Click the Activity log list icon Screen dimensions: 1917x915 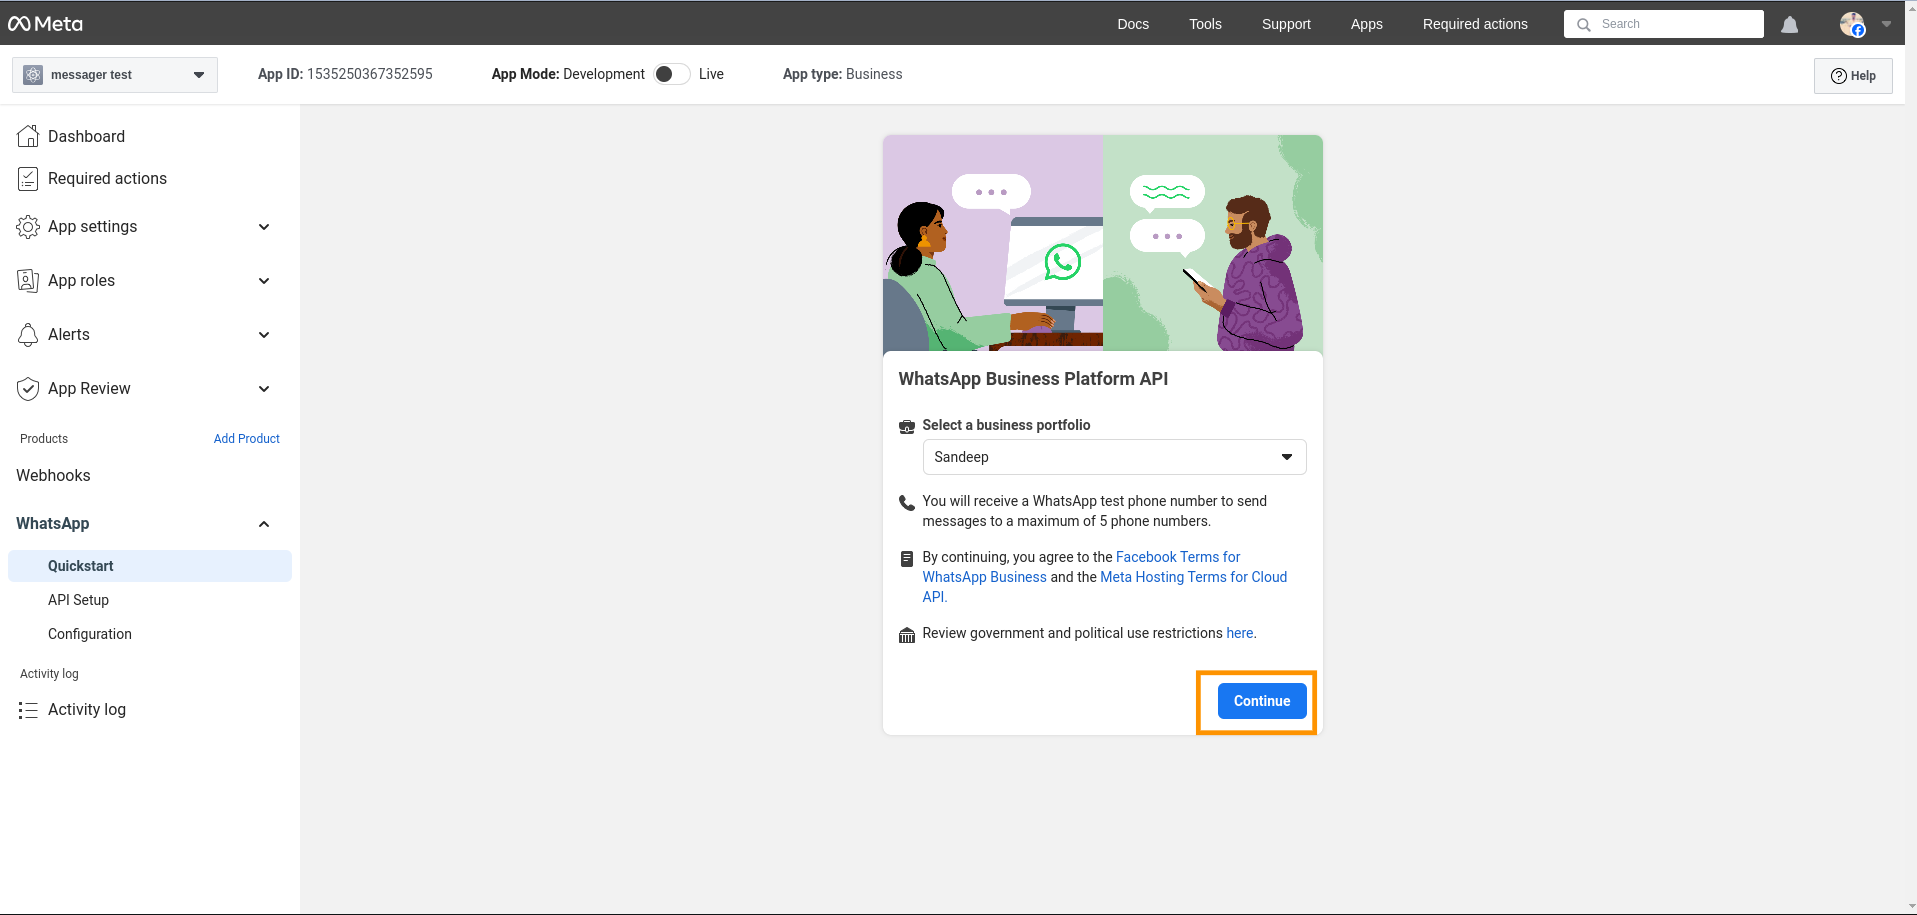coord(28,710)
